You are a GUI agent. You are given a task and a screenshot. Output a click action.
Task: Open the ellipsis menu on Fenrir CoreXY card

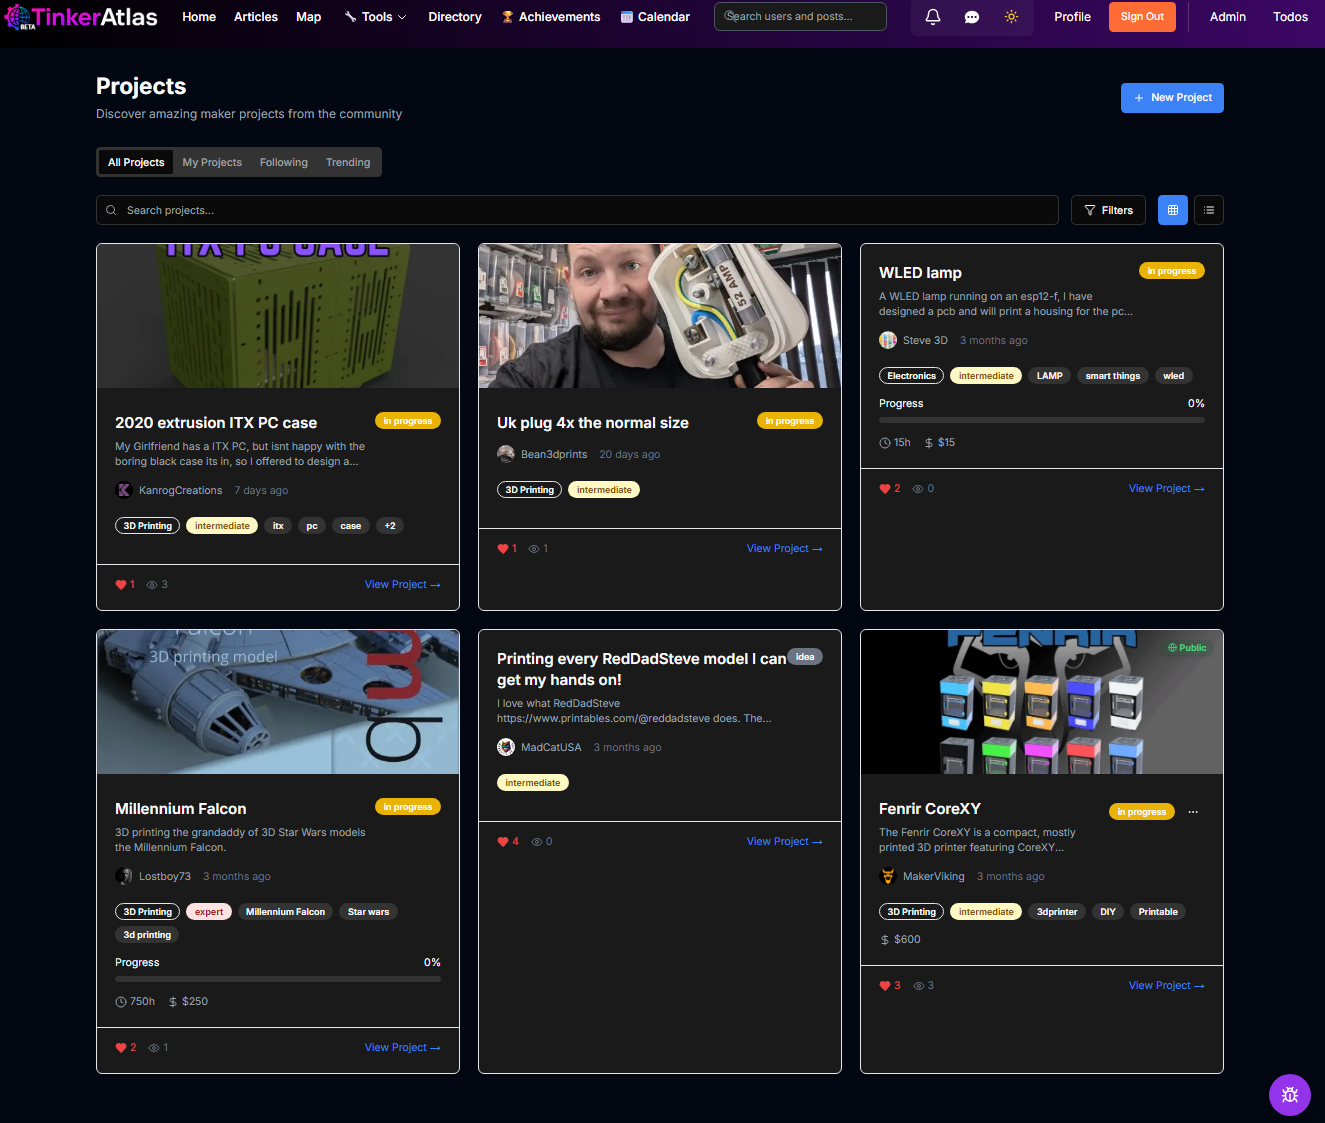1192,811
